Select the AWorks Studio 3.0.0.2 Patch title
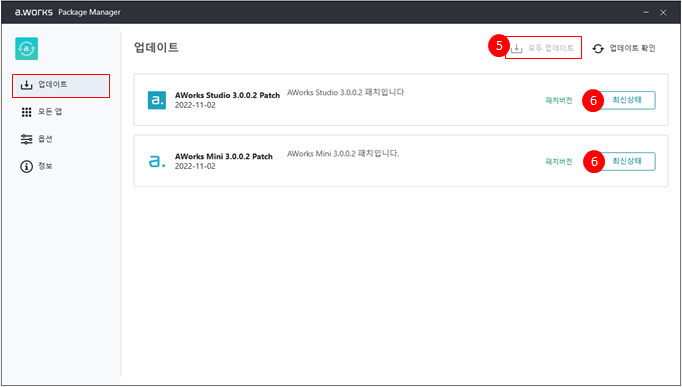 coord(227,95)
